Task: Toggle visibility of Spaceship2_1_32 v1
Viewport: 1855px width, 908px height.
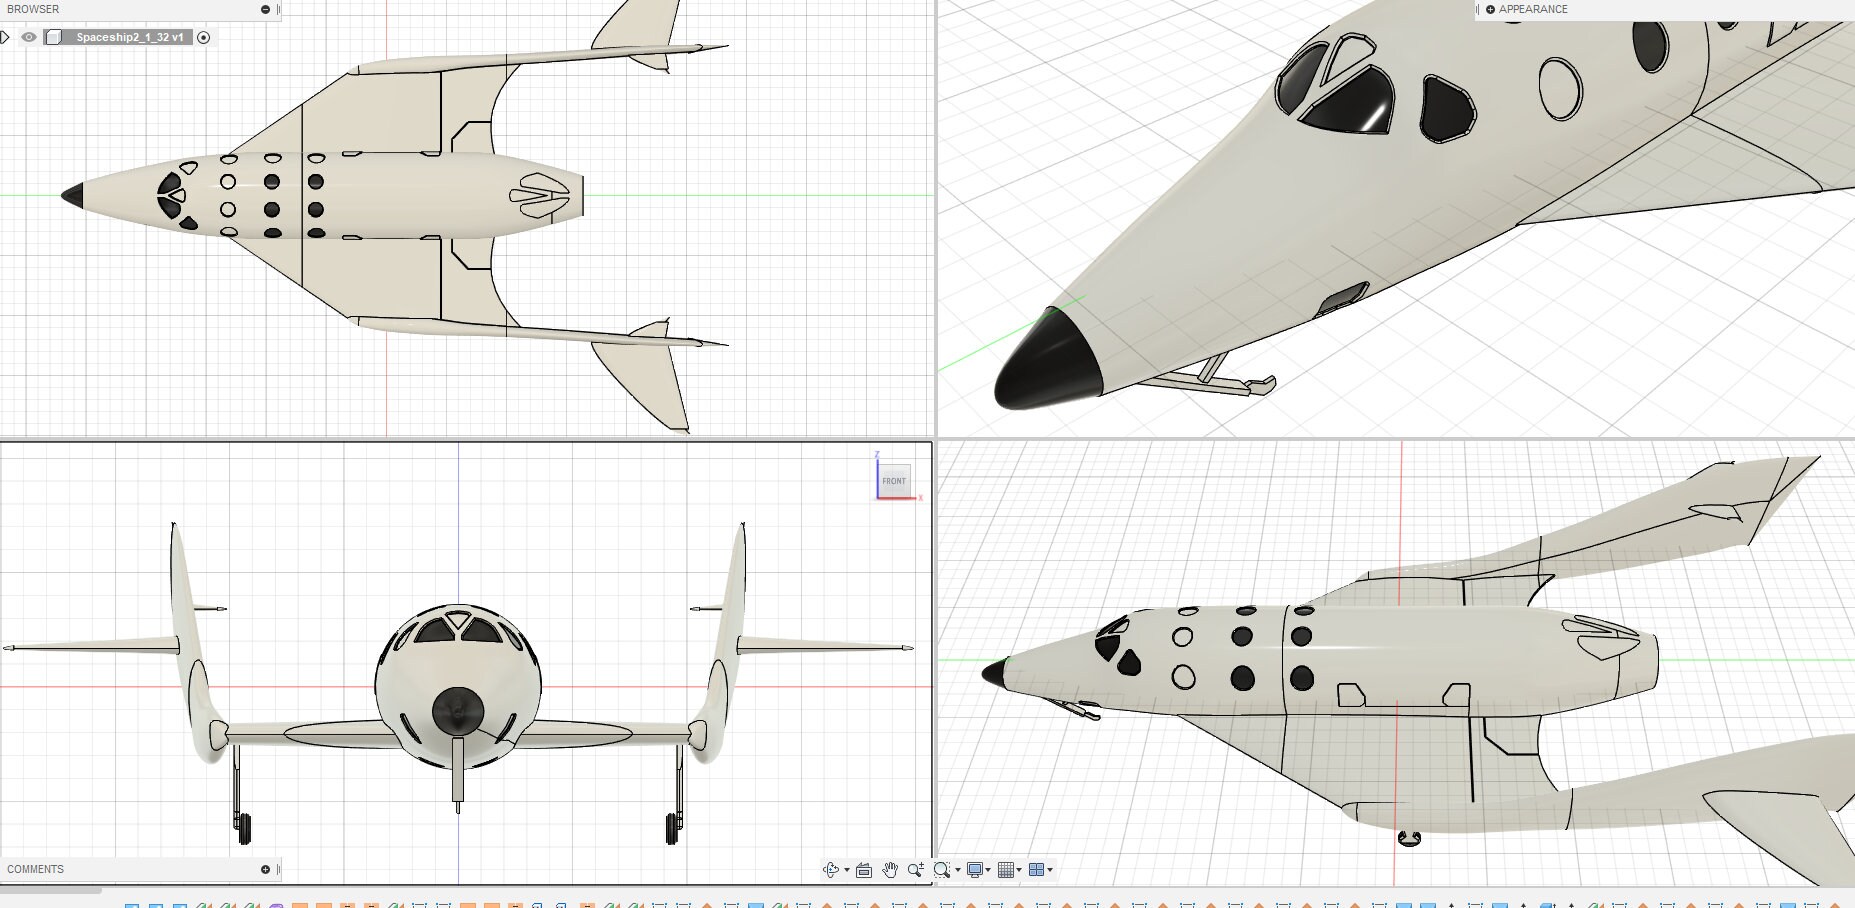Action: 28,37
